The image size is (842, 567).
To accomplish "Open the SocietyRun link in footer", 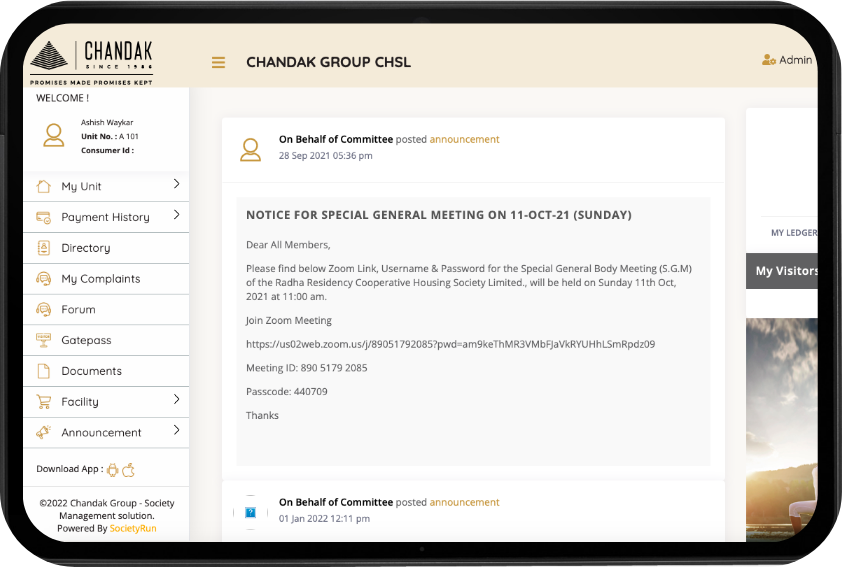I will 133,528.
